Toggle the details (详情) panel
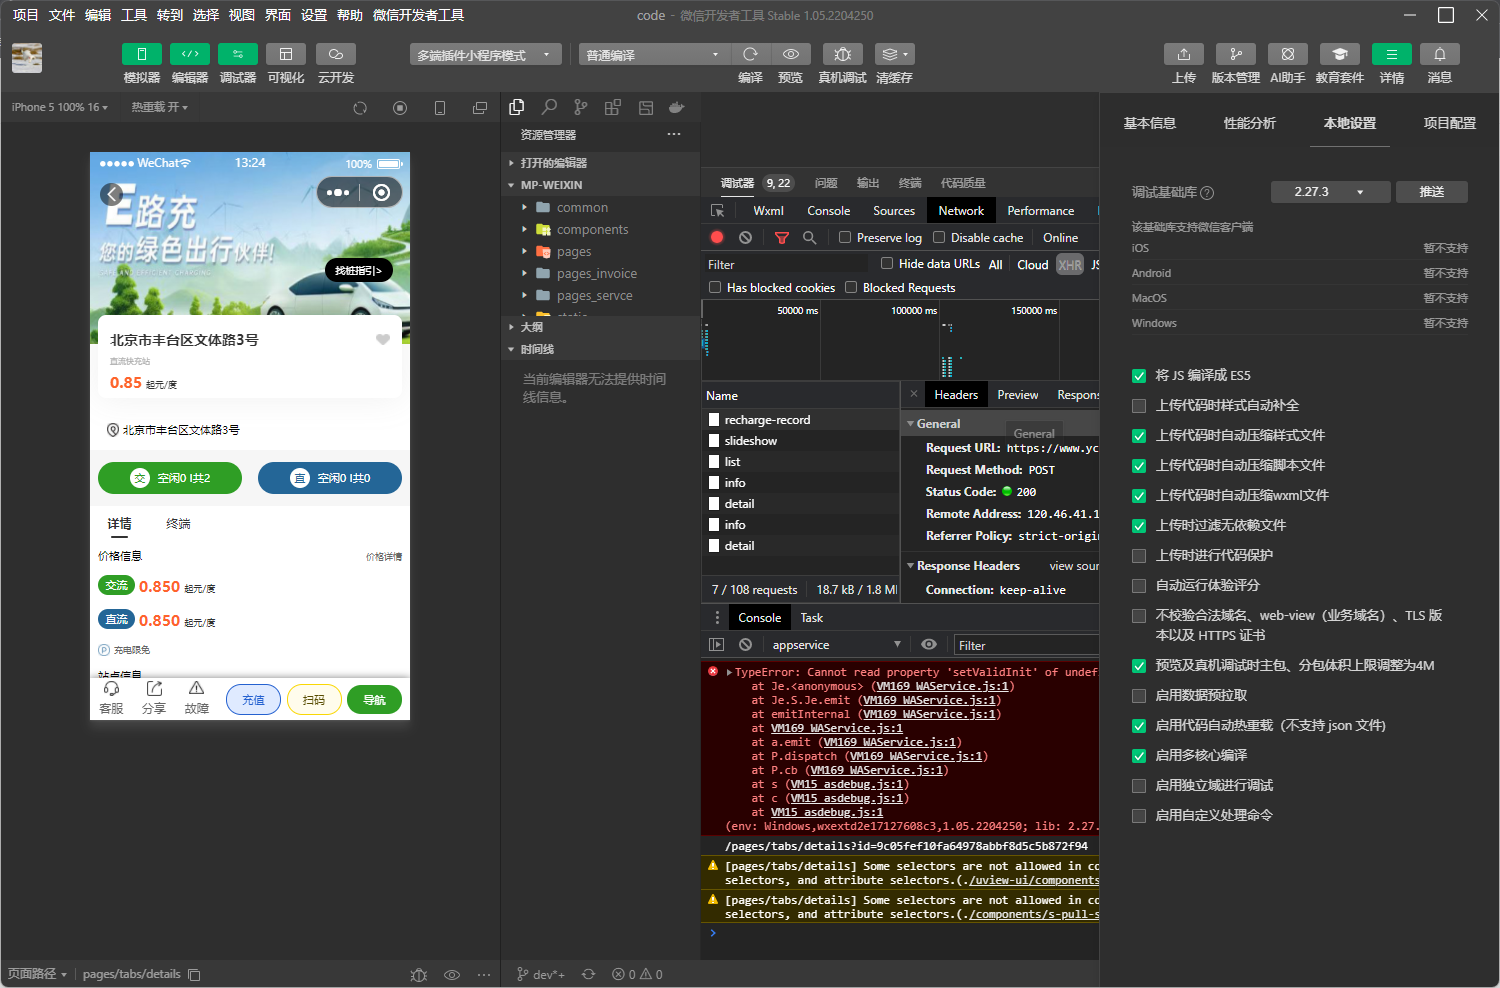Screen dimensions: 1500x988 1392,54
